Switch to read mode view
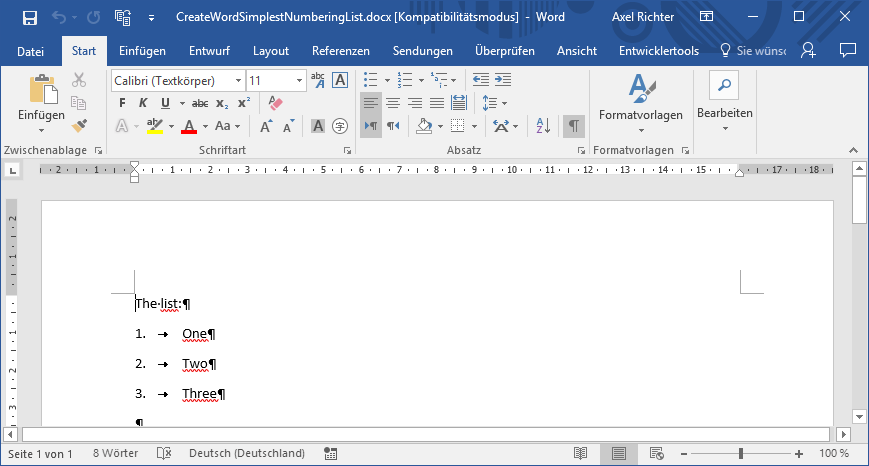The image size is (869, 466). [x=580, y=454]
